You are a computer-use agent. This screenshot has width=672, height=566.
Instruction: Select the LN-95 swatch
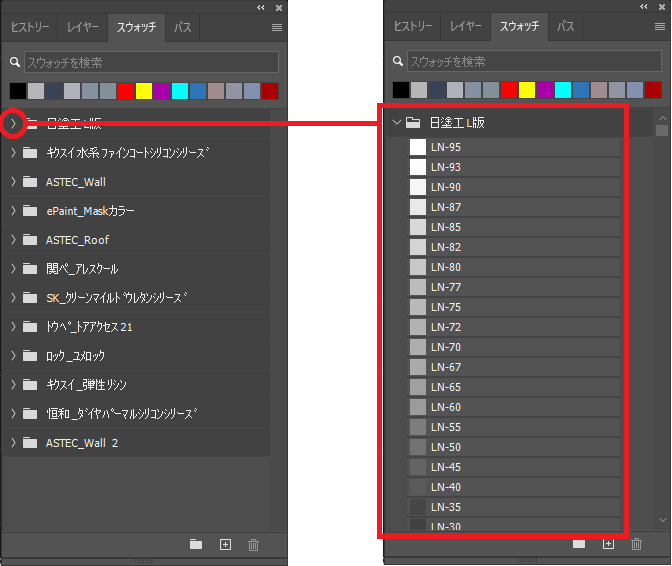tap(513, 147)
